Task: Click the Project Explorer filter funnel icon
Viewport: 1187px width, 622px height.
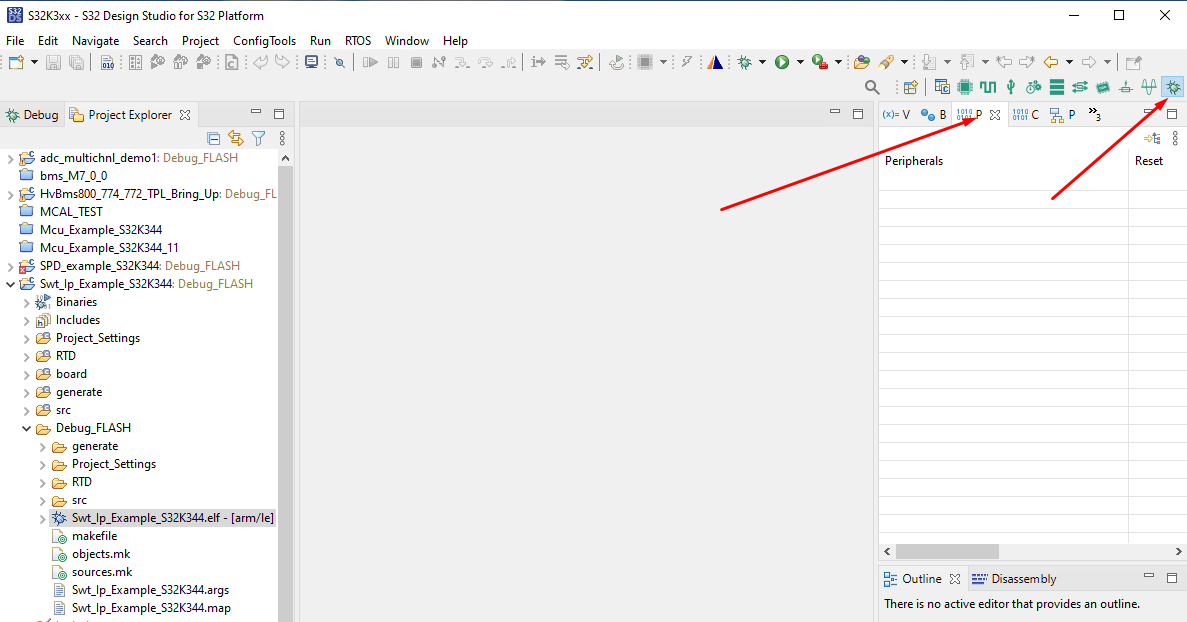Action: [x=259, y=138]
